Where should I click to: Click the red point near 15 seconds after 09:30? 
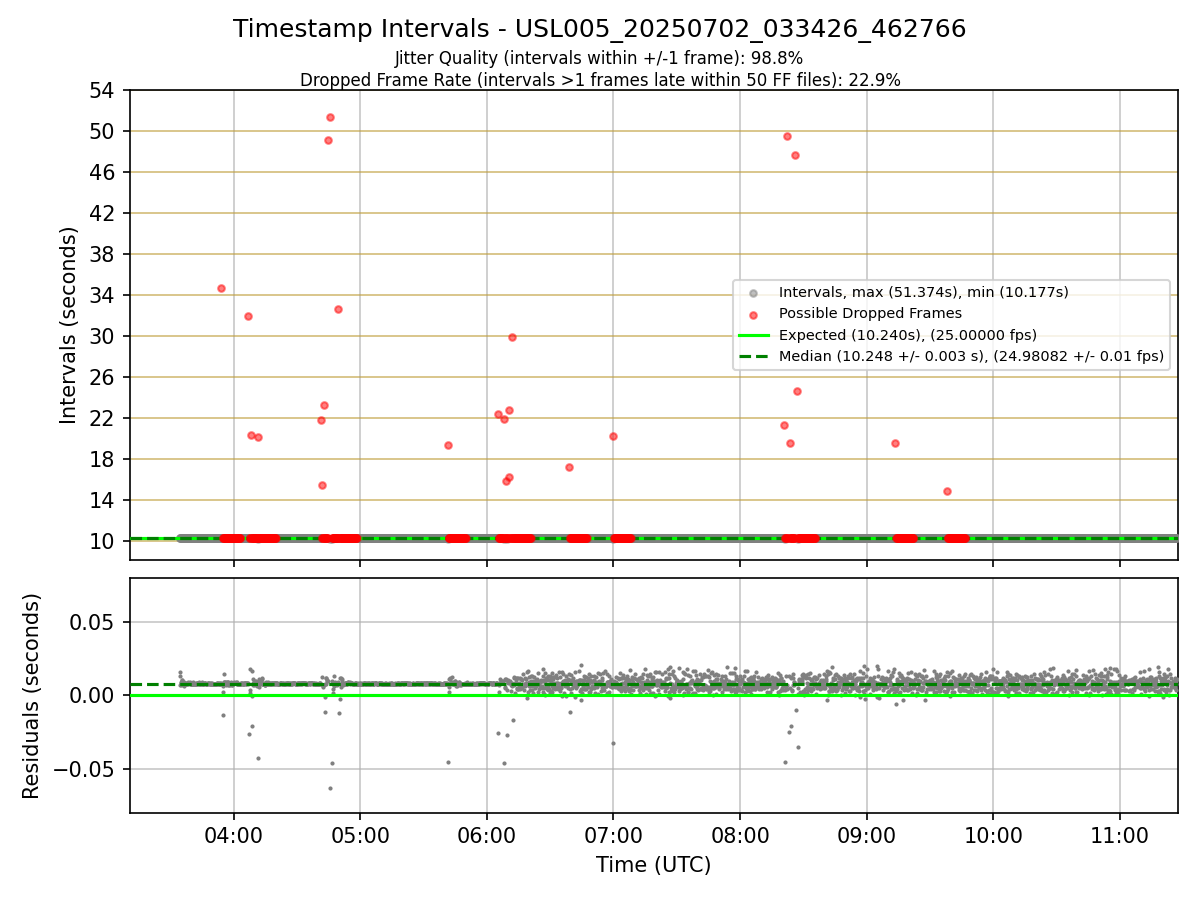click(x=947, y=491)
